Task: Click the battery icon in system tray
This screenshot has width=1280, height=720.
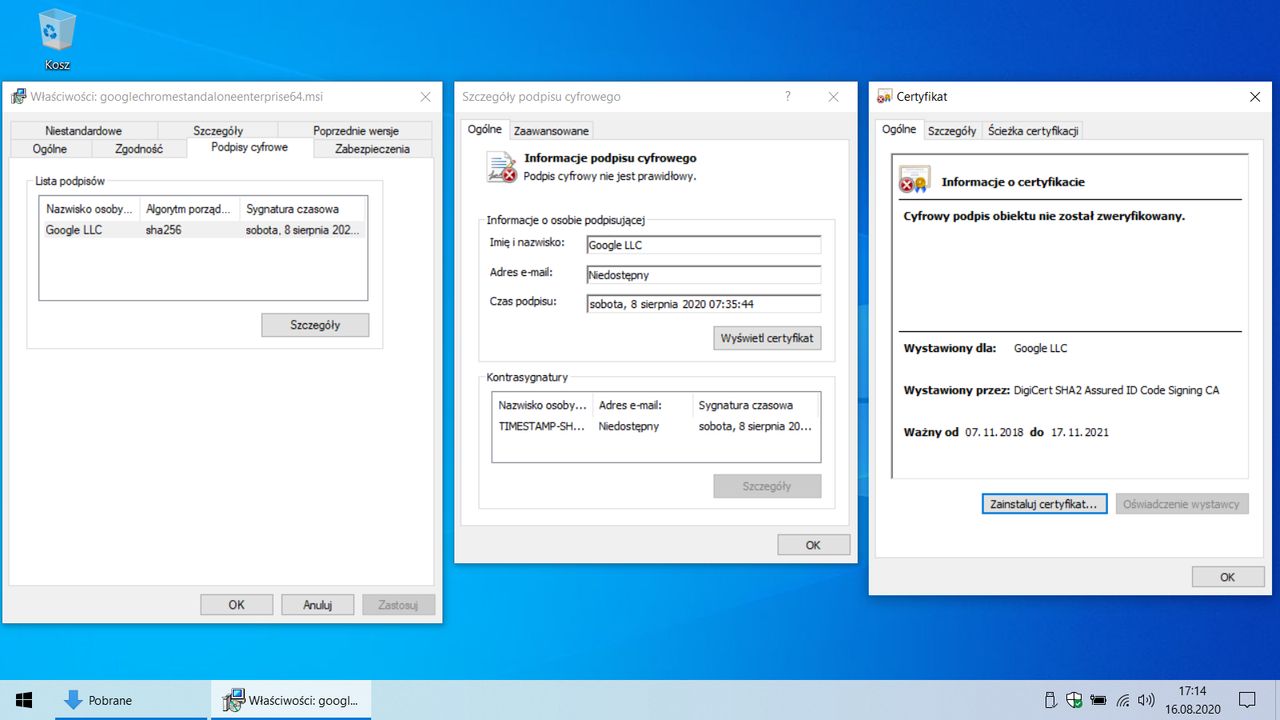Action: pyautogui.click(x=1099, y=700)
